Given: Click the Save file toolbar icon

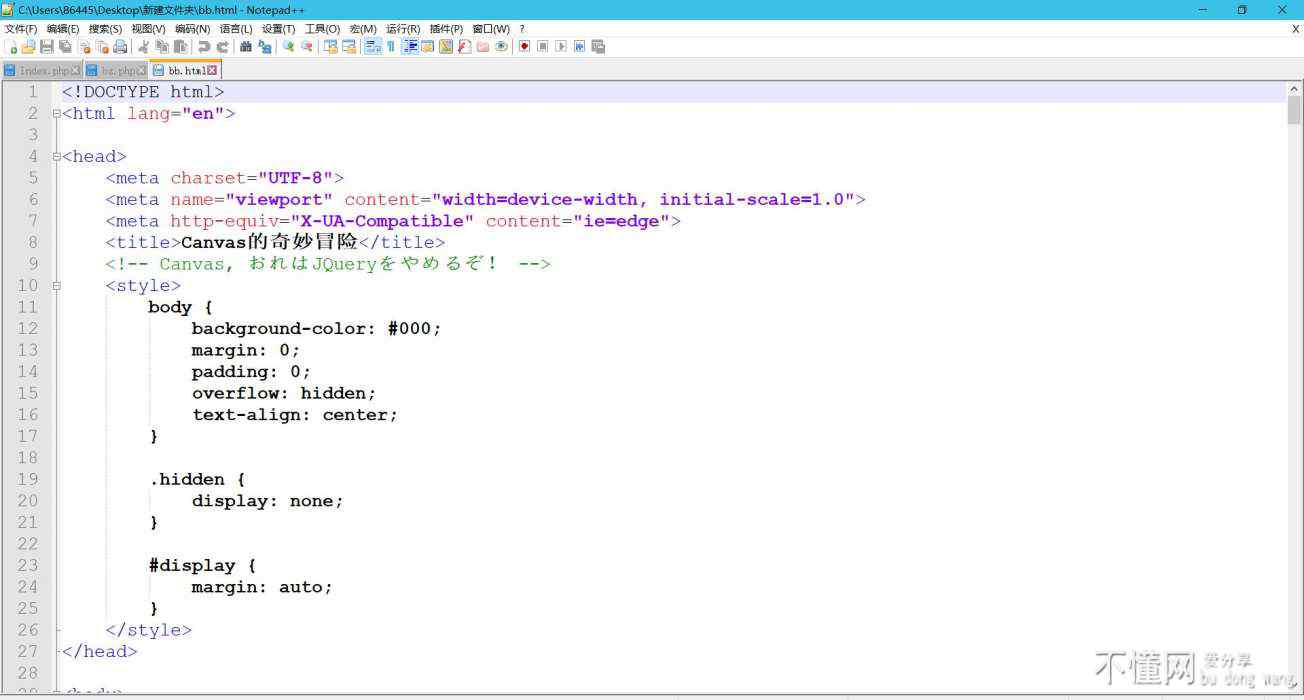Looking at the screenshot, I should pyautogui.click(x=46, y=47).
